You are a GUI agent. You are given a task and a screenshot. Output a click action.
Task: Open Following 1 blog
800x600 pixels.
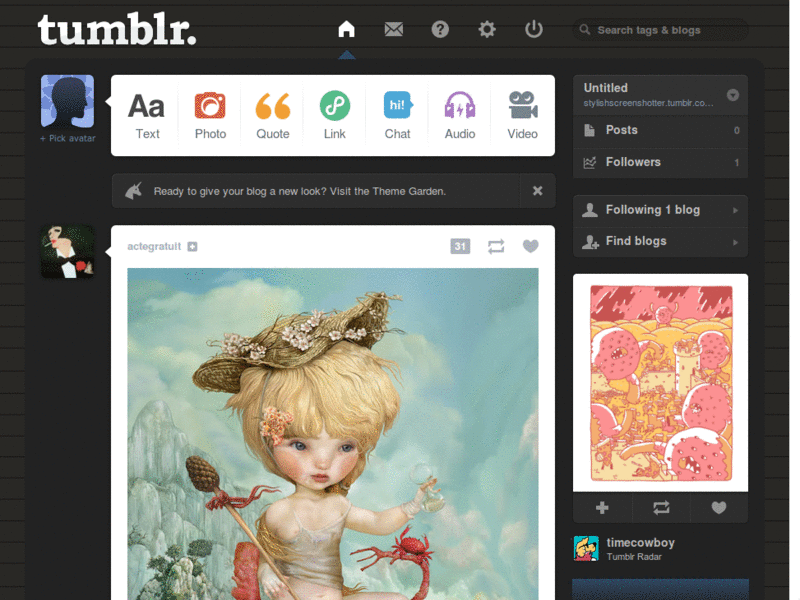pos(661,210)
